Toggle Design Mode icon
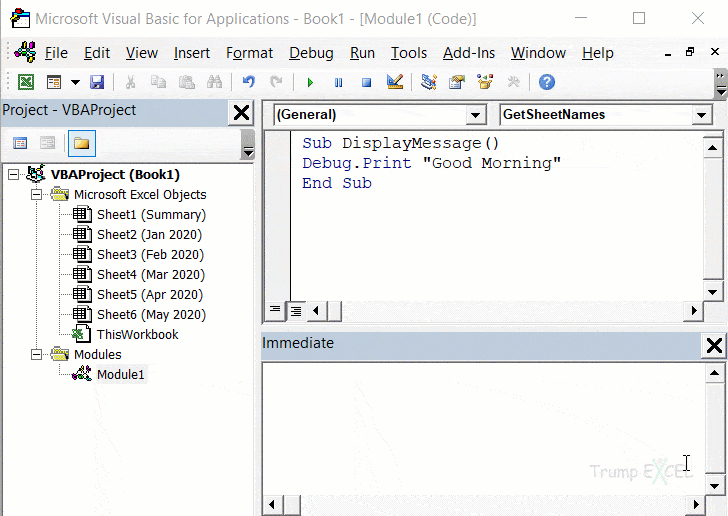The width and height of the screenshot is (728, 516). (x=395, y=82)
